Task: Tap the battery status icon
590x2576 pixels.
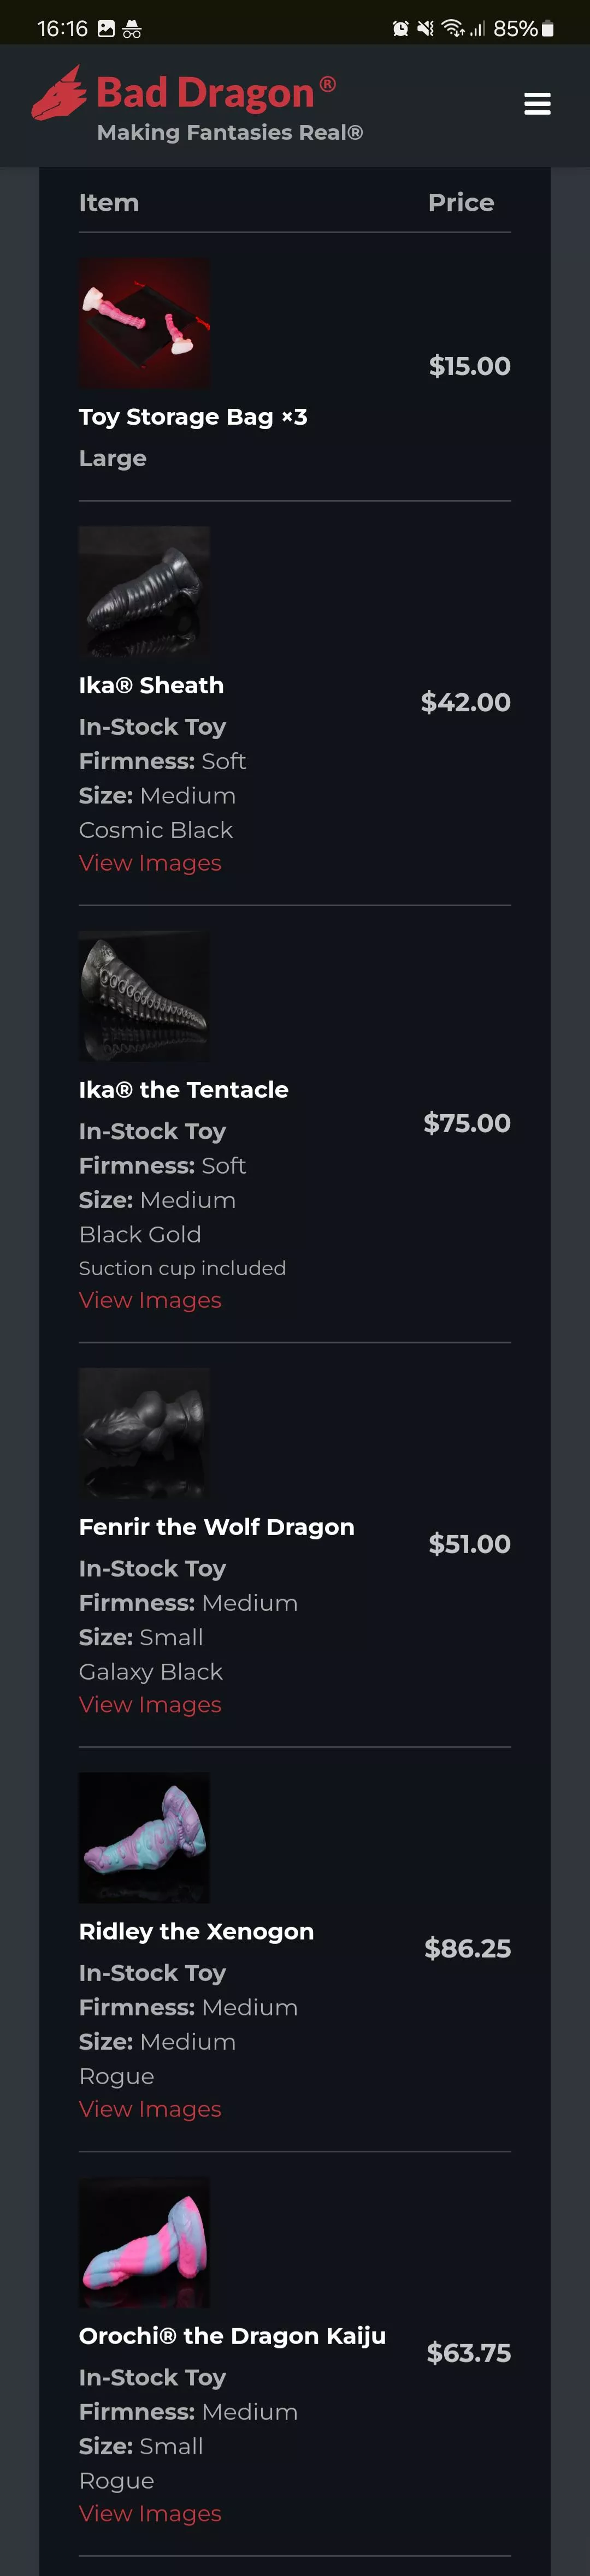Action: [x=548, y=29]
